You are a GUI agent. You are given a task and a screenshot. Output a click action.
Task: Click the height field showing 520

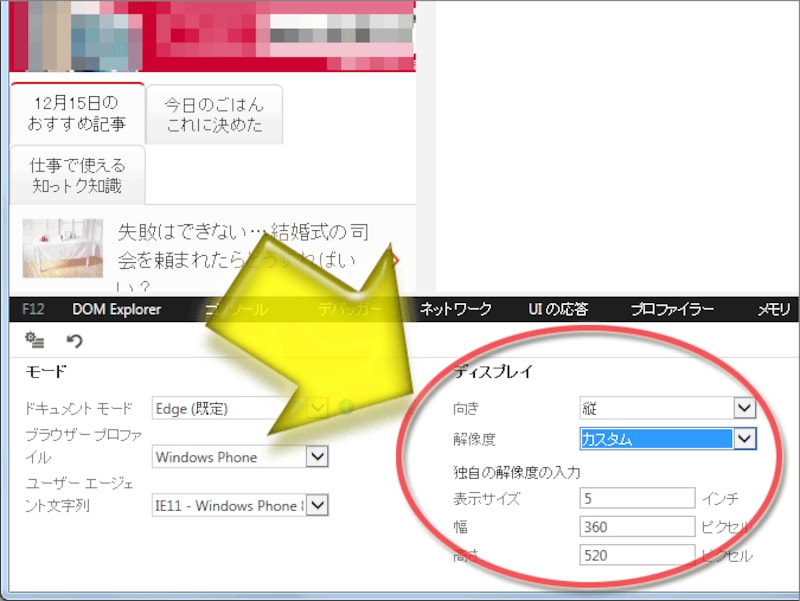(637, 555)
